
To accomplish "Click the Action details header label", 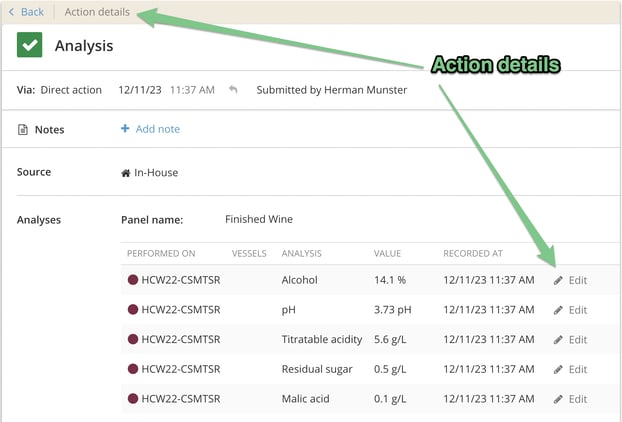I will pos(97,12).
